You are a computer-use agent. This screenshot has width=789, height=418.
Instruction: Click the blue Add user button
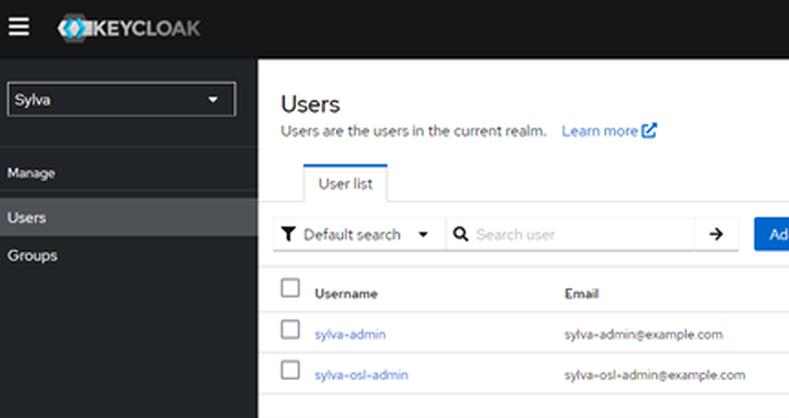771,234
